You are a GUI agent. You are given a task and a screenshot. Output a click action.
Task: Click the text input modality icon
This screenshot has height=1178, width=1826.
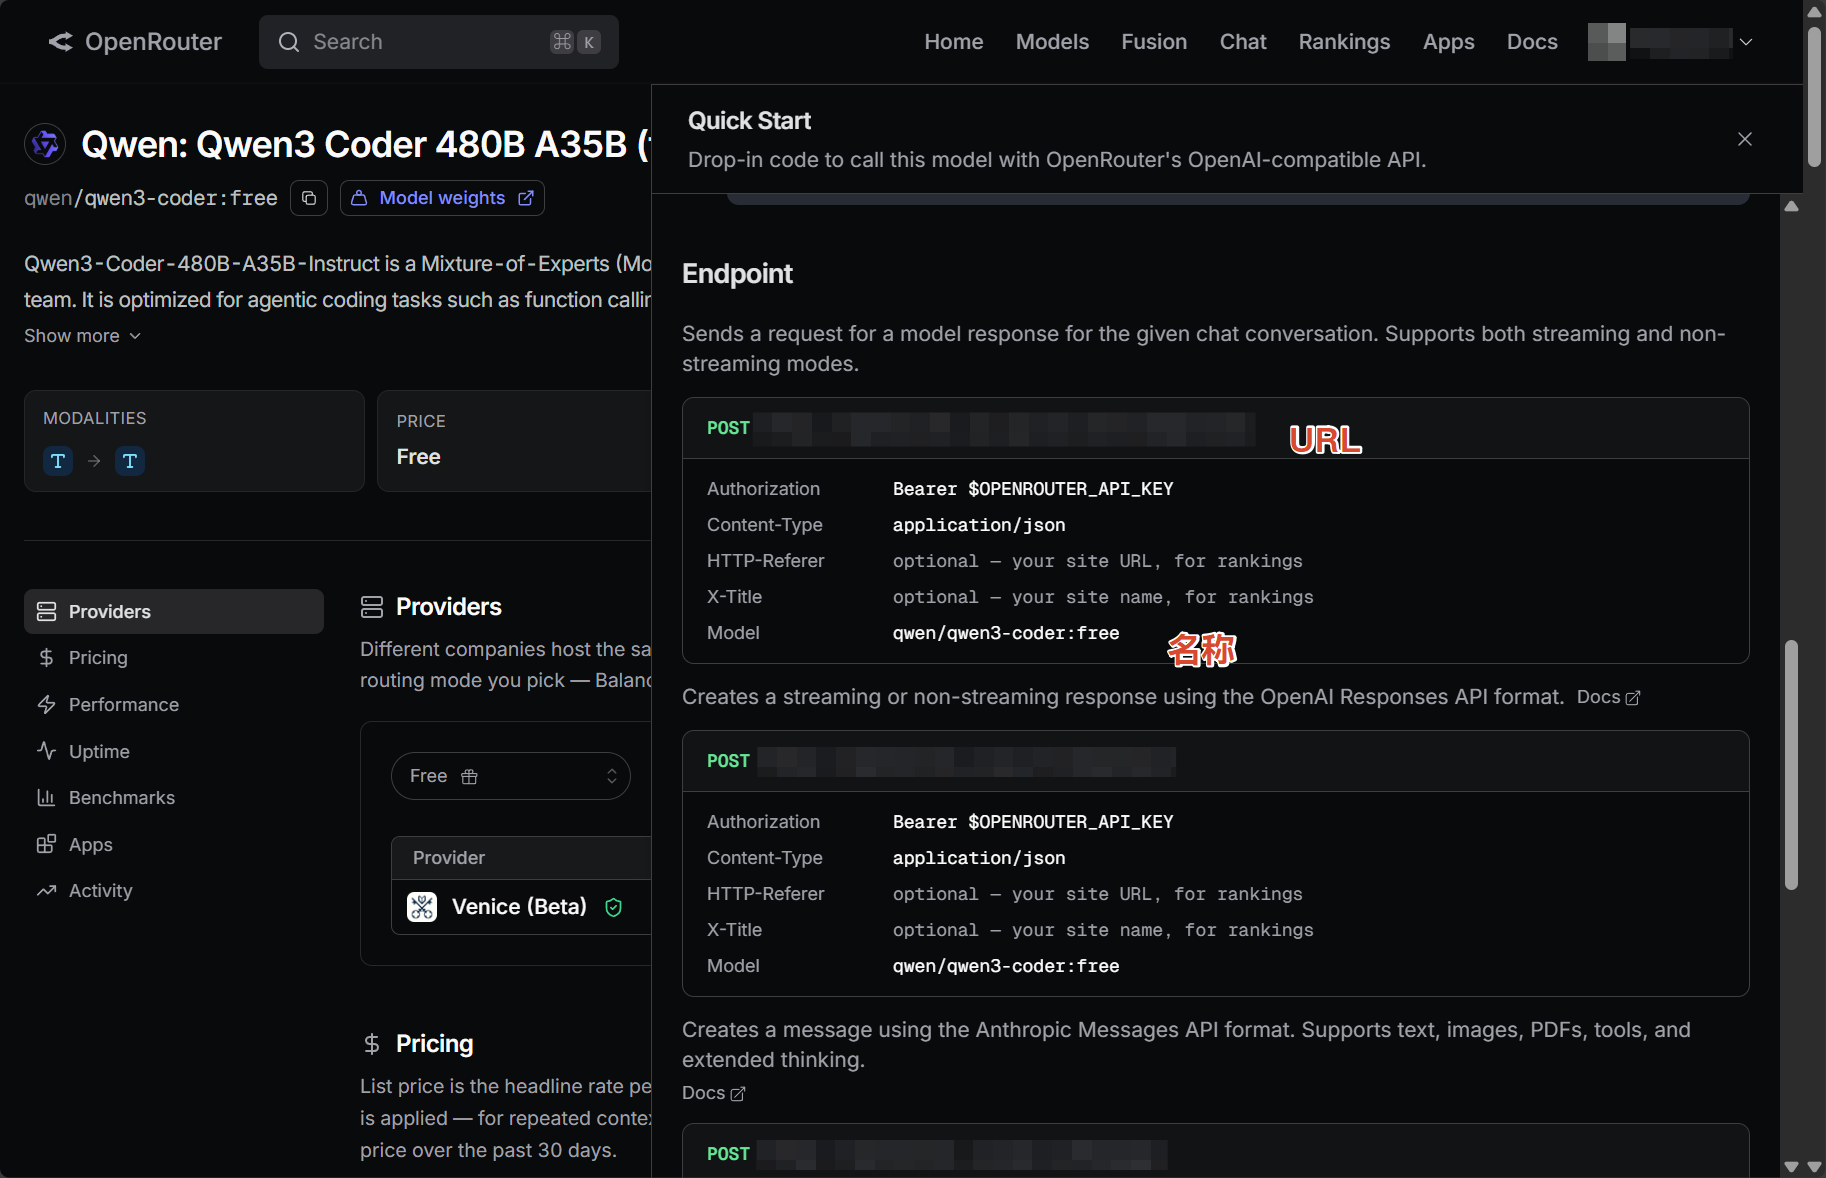58,461
